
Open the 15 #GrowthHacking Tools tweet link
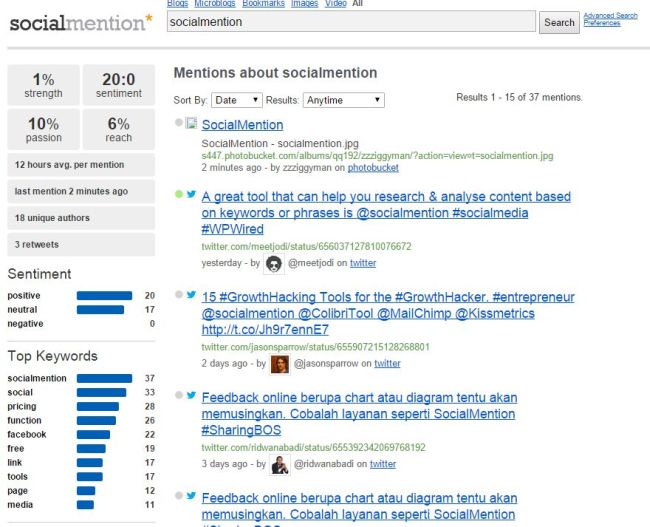[388, 313]
